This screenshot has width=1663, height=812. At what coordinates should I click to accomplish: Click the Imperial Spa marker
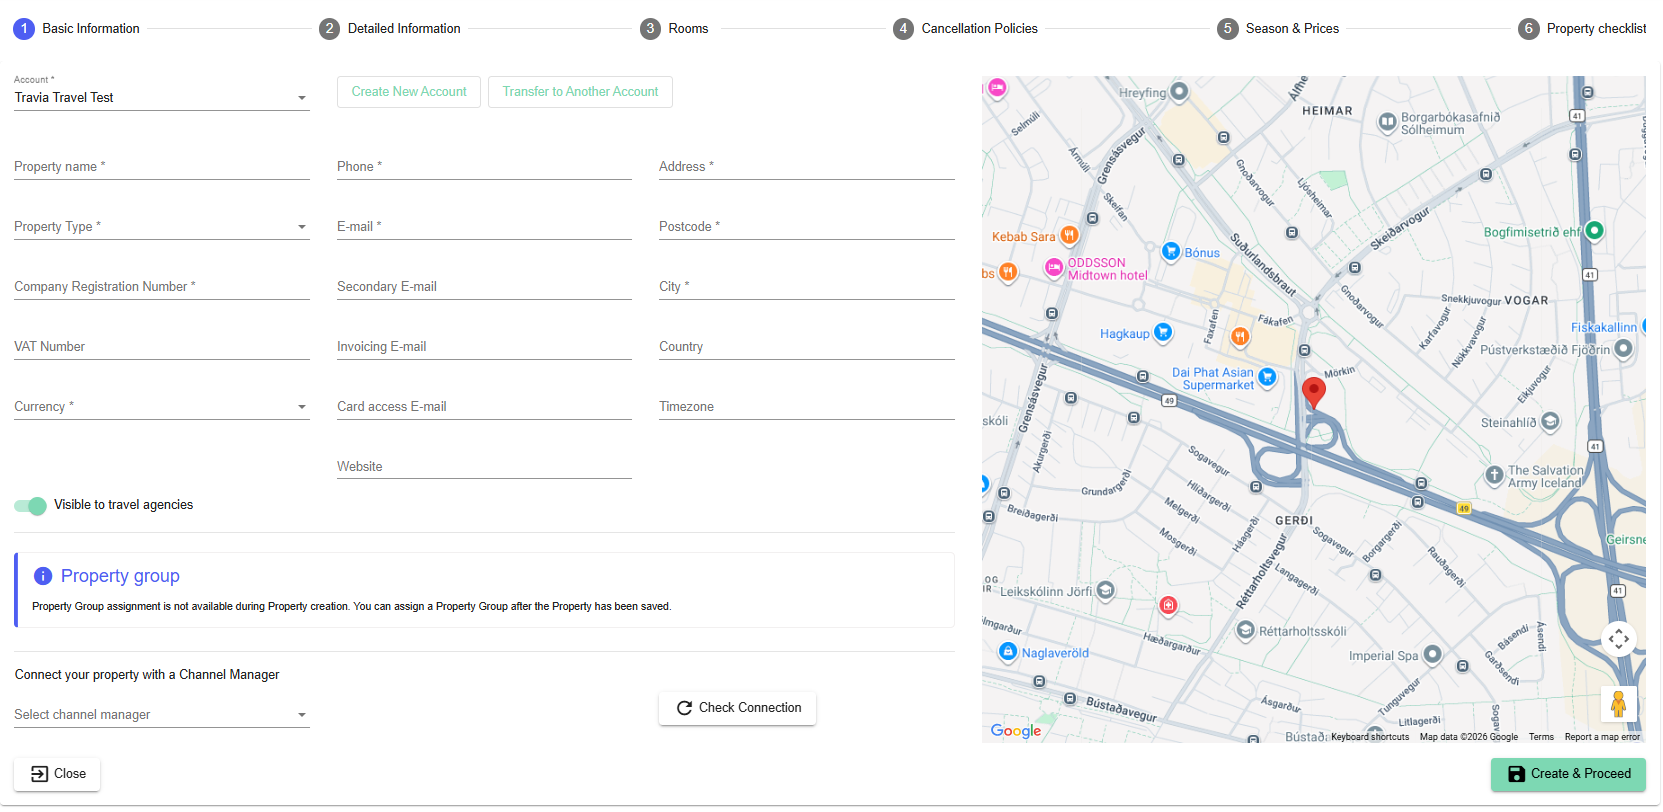click(1432, 654)
